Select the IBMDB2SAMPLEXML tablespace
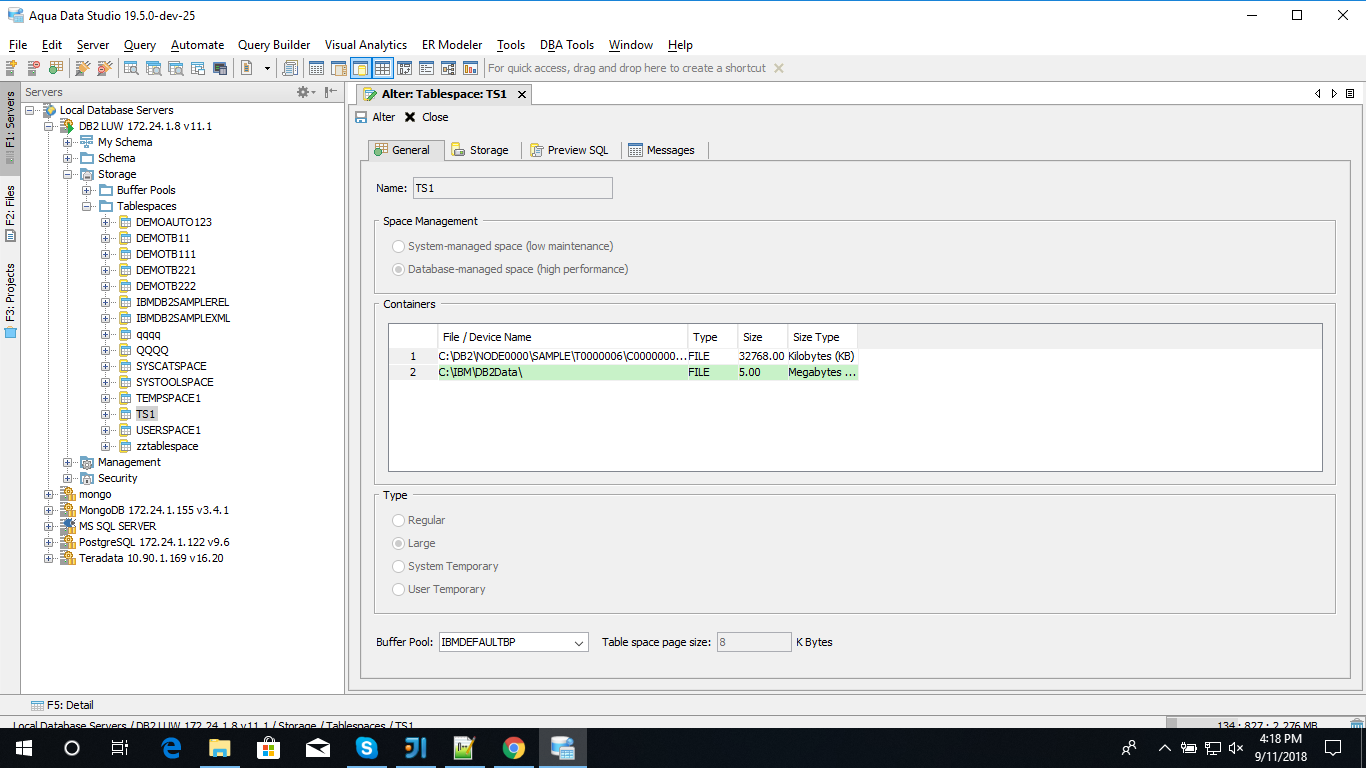This screenshot has width=1366, height=768. pyautogui.click(x=183, y=318)
